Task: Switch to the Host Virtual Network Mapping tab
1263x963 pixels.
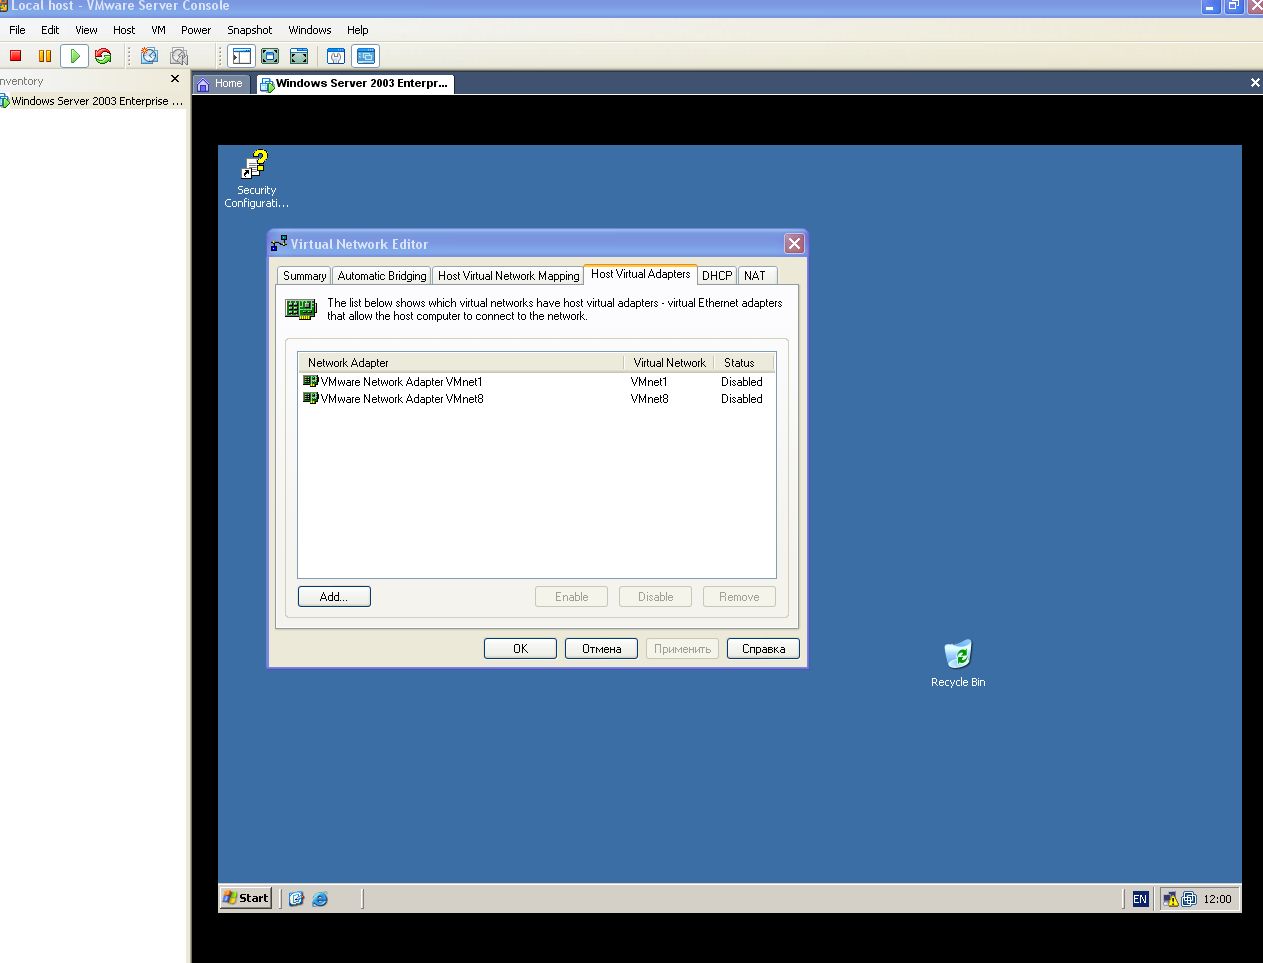Action: (x=508, y=276)
